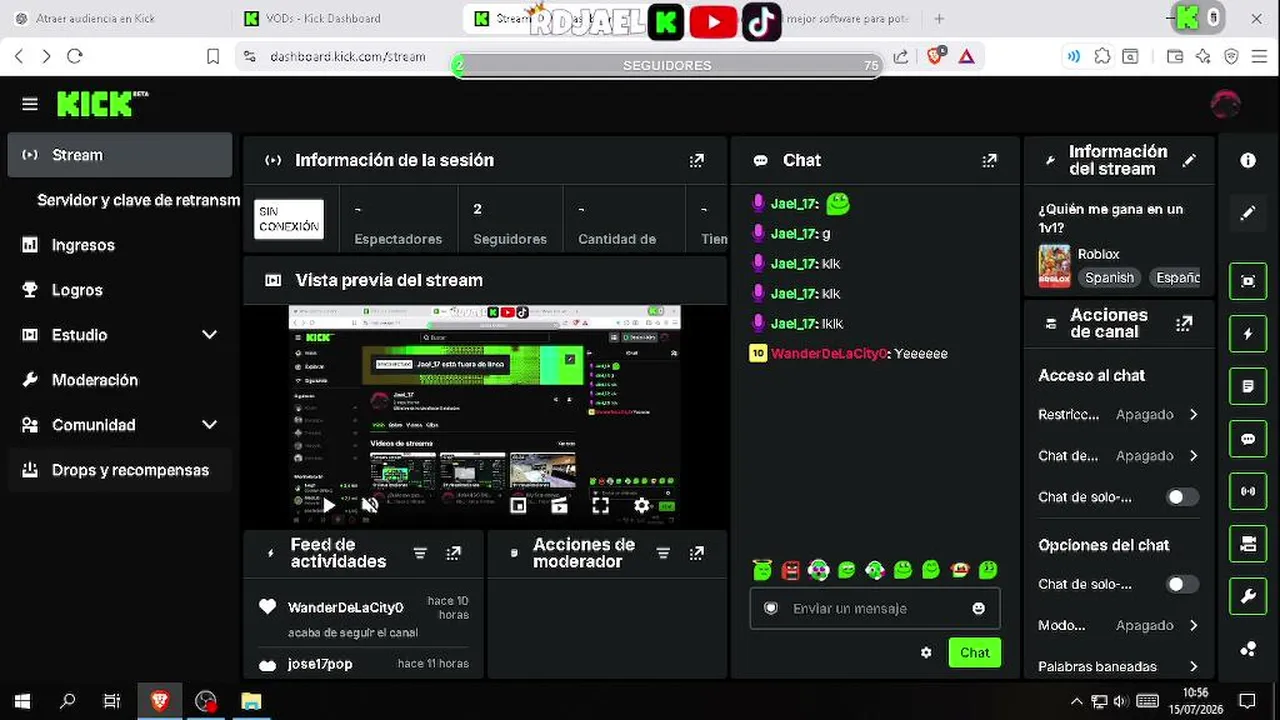Click the three-dots icon at the right rail bottom
Viewport: 1280px width, 720px height.
(x=1248, y=649)
